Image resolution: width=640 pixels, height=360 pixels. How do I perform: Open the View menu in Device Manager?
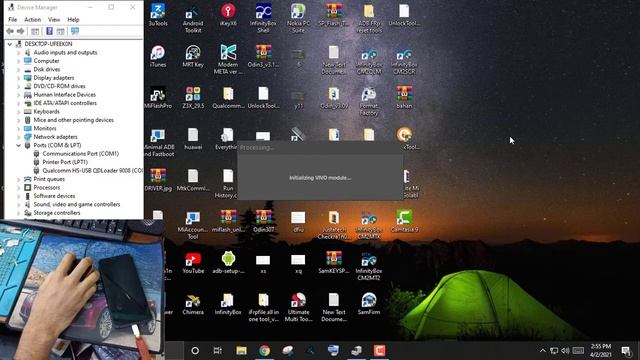click(x=54, y=20)
